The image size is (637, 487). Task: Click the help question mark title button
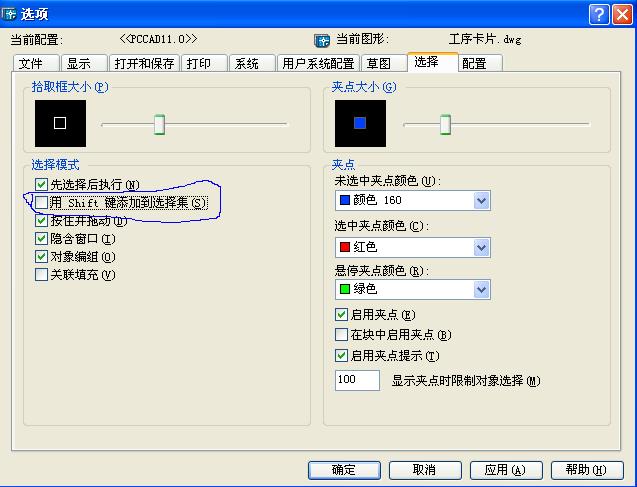point(599,15)
